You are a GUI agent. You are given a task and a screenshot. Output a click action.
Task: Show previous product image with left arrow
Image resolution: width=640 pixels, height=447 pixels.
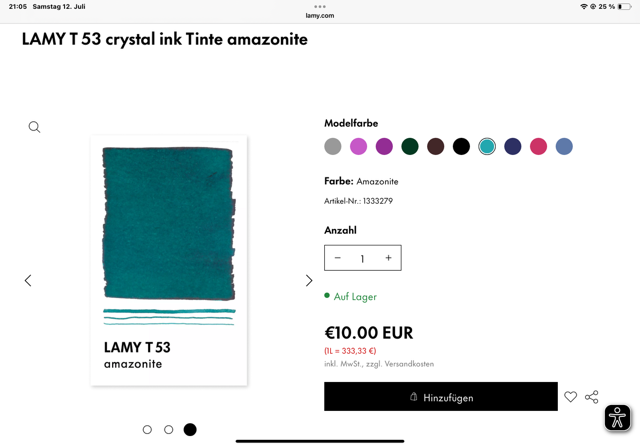(x=28, y=280)
